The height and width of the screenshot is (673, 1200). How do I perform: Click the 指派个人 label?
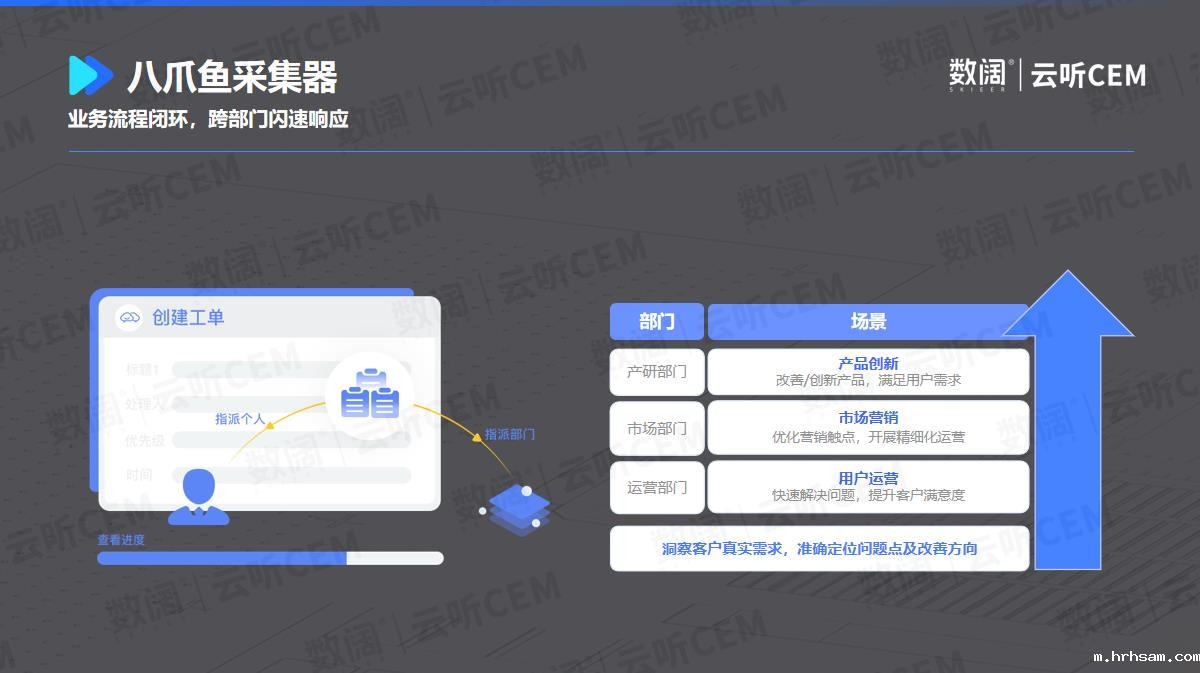pyautogui.click(x=240, y=419)
